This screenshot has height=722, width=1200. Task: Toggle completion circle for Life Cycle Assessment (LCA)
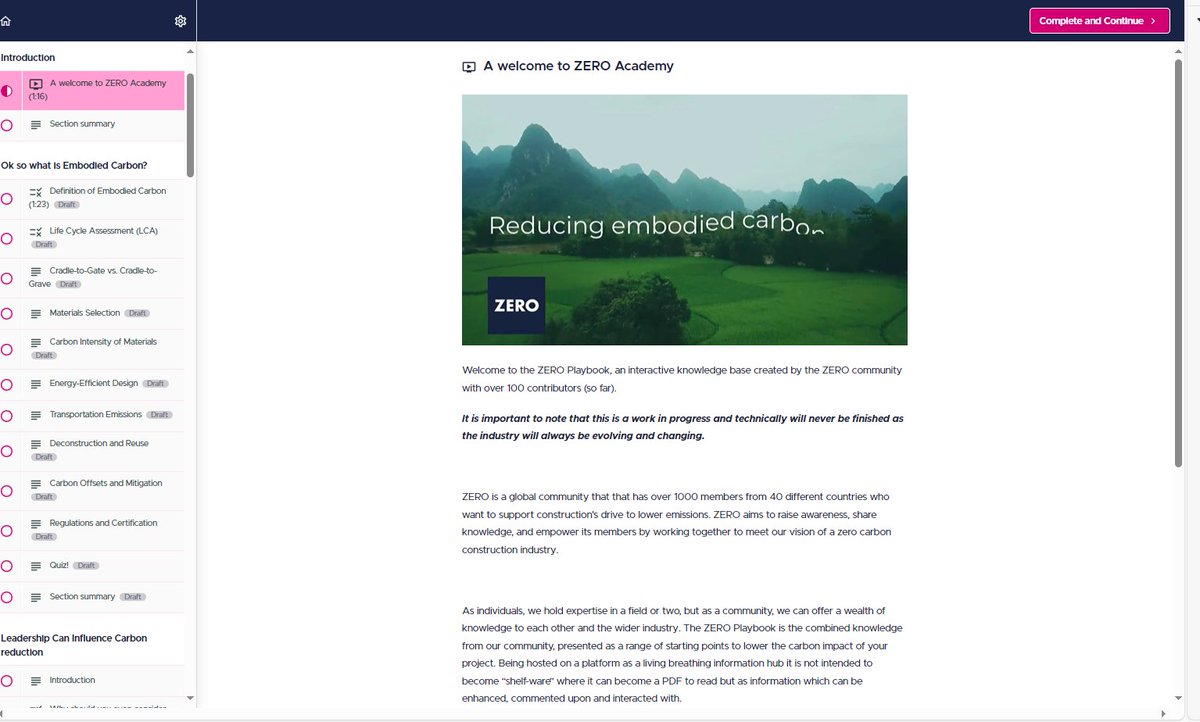[7, 239]
